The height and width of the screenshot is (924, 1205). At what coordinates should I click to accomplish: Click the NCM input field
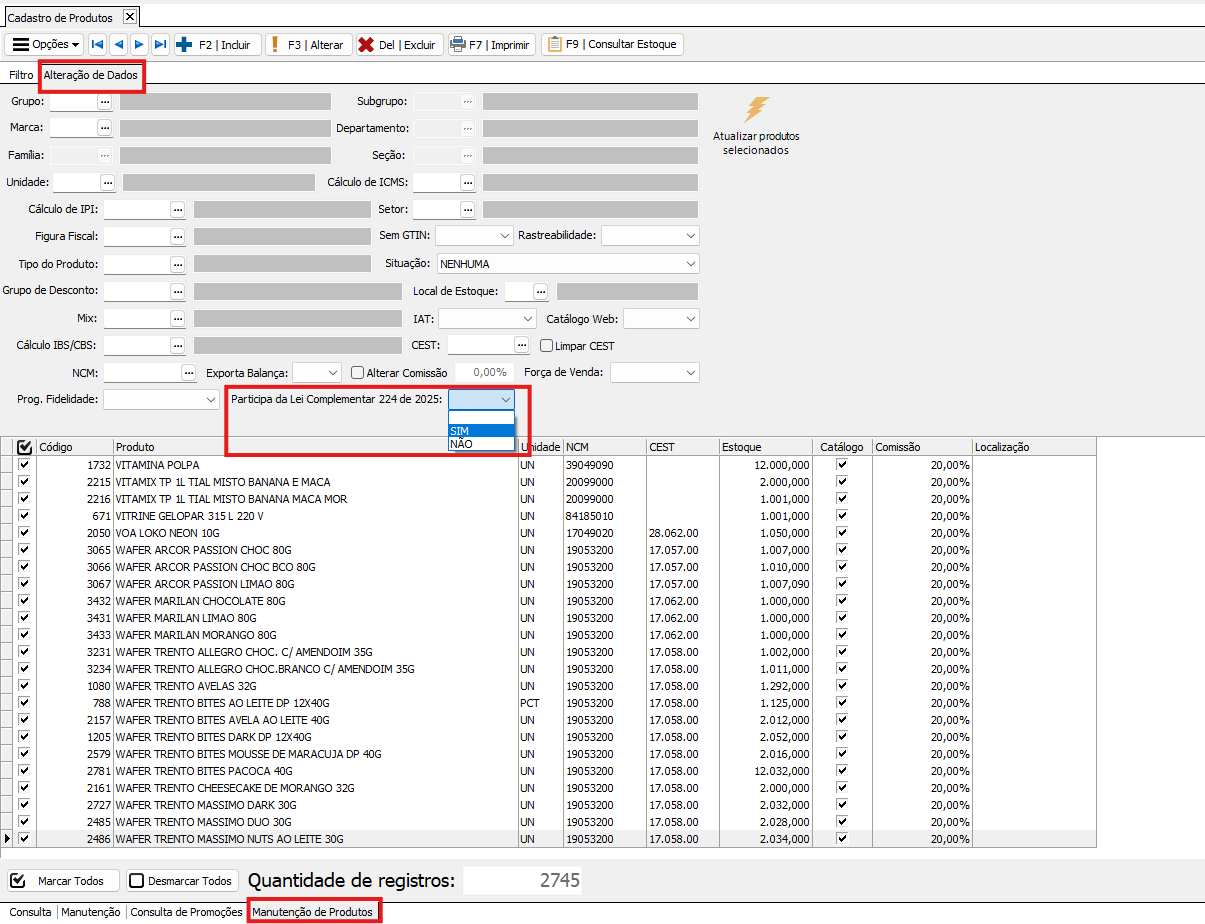click(141, 373)
